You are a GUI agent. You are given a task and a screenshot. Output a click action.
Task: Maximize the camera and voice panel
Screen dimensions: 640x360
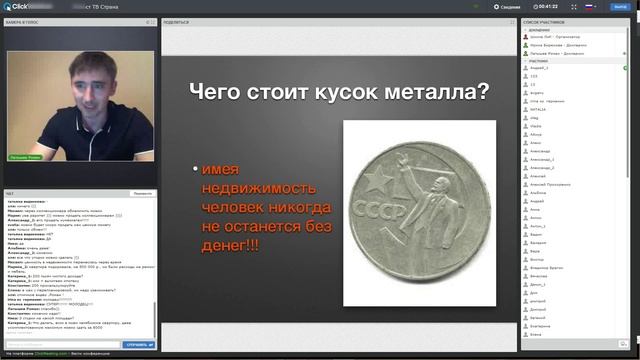153,22
